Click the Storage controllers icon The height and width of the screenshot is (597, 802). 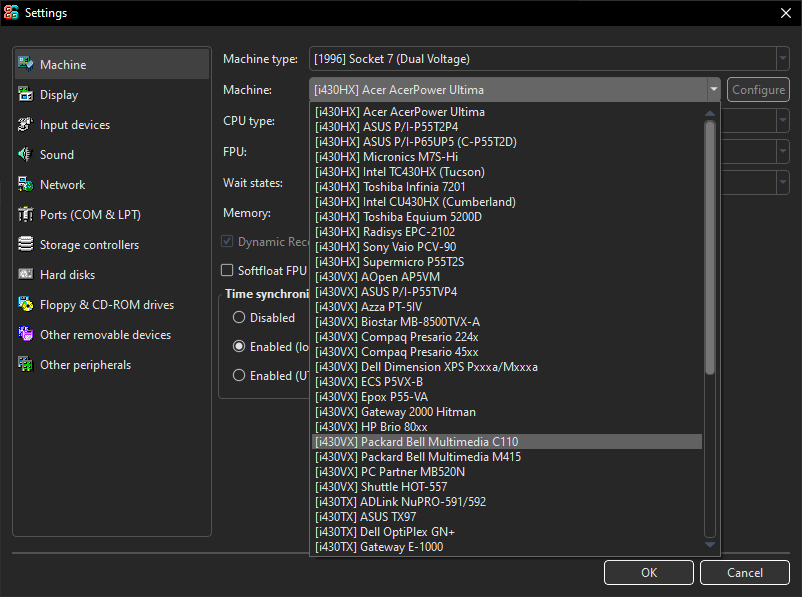[26, 244]
